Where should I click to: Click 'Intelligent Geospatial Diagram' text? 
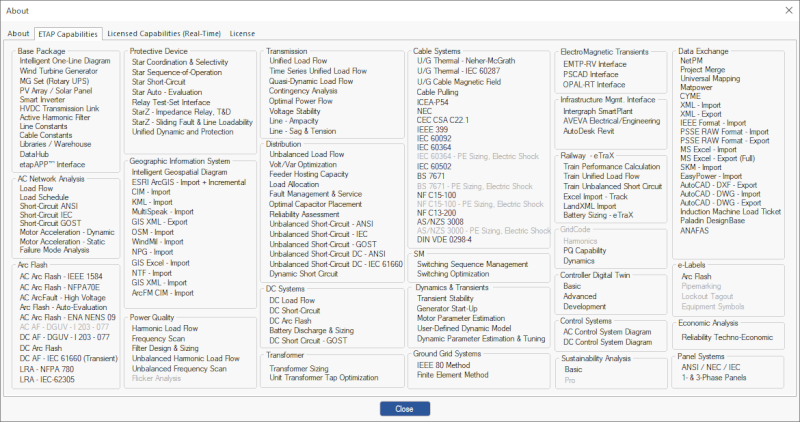179,172
